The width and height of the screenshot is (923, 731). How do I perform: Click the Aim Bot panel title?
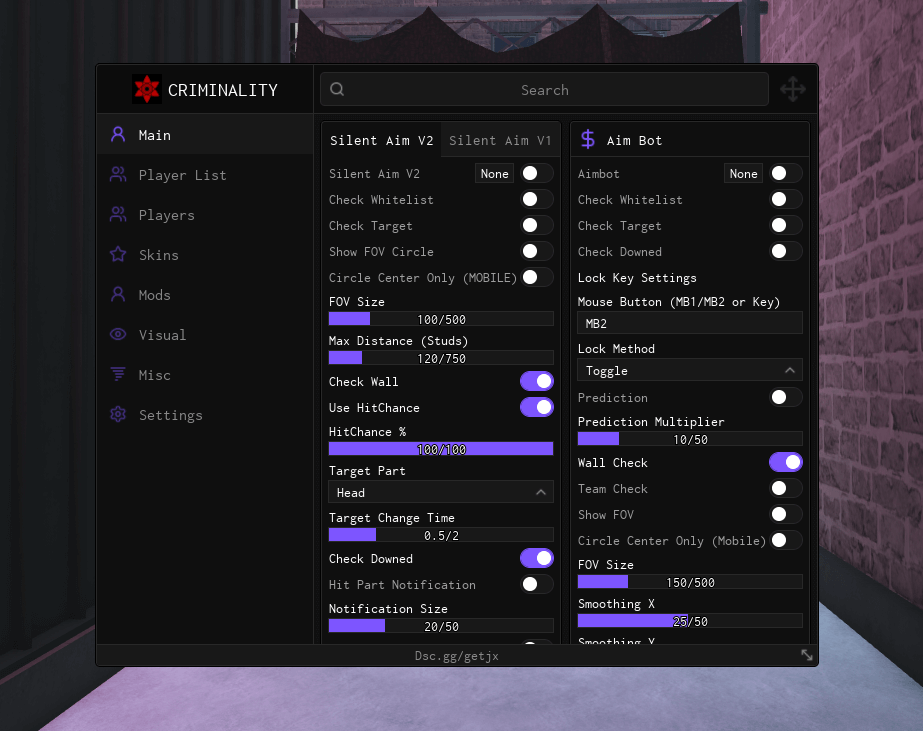pyautogui.click(x=634, y=141)
